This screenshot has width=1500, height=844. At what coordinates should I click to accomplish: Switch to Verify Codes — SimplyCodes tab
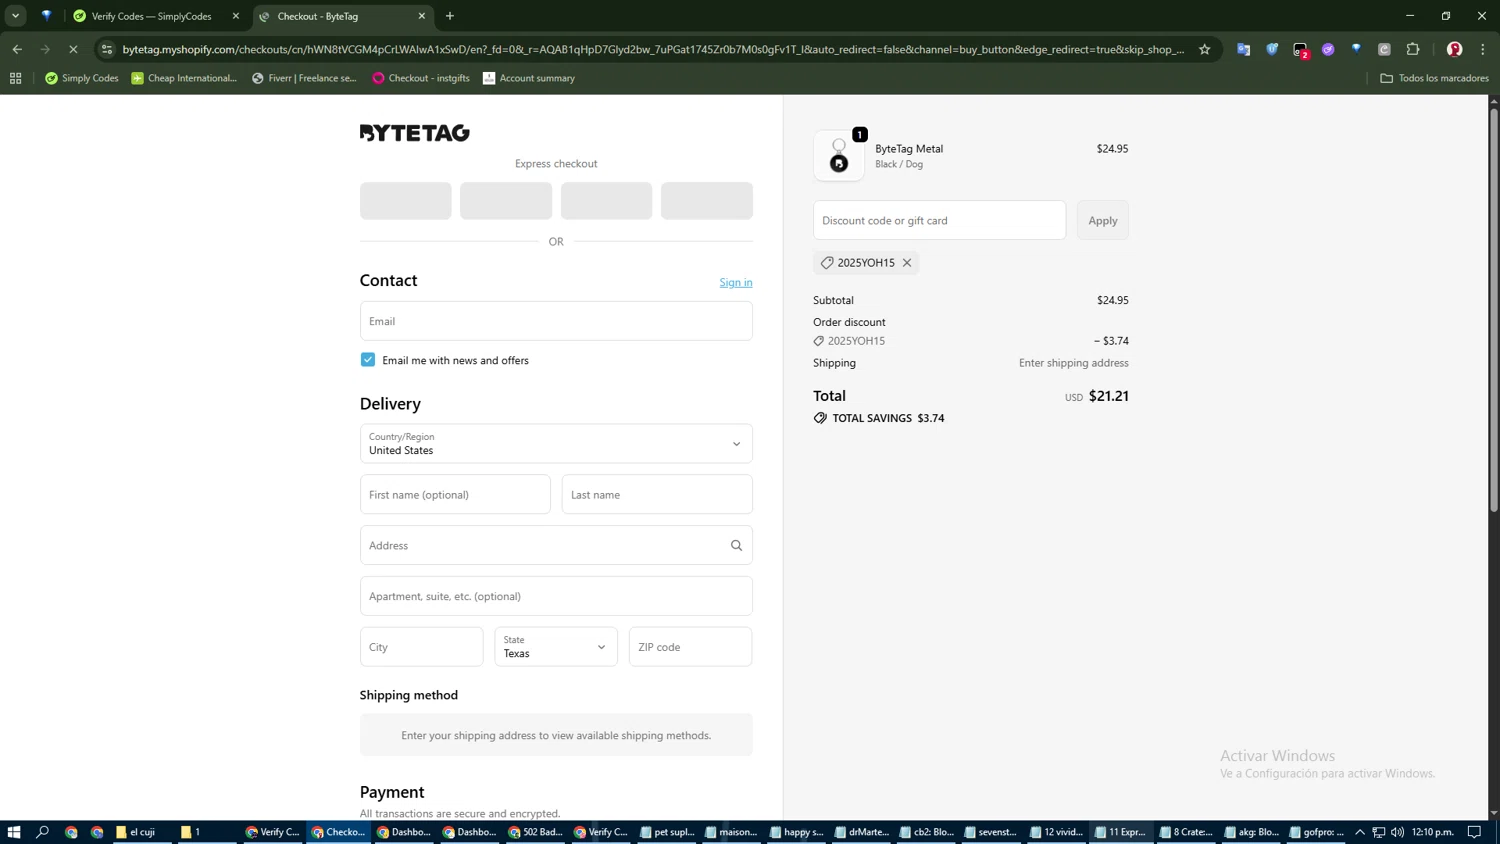tap(152, 16)
